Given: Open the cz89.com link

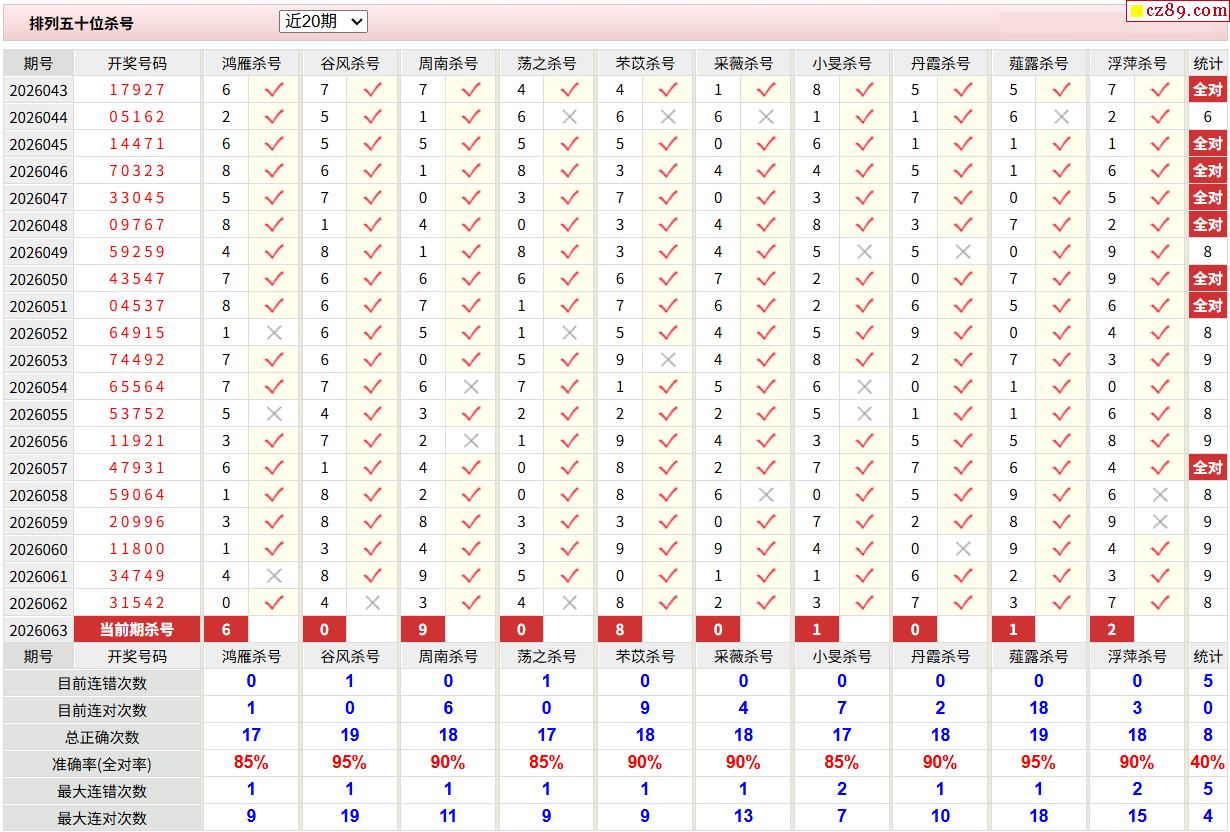Looking at the screenshot, I should click(x=1177, y=11).
